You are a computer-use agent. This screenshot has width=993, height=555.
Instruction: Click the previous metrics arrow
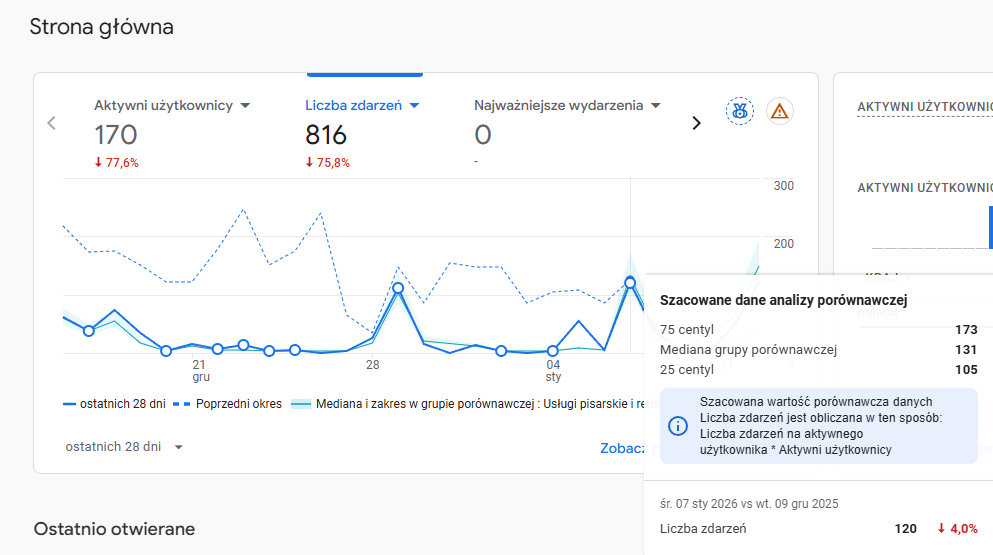[51, 123]
